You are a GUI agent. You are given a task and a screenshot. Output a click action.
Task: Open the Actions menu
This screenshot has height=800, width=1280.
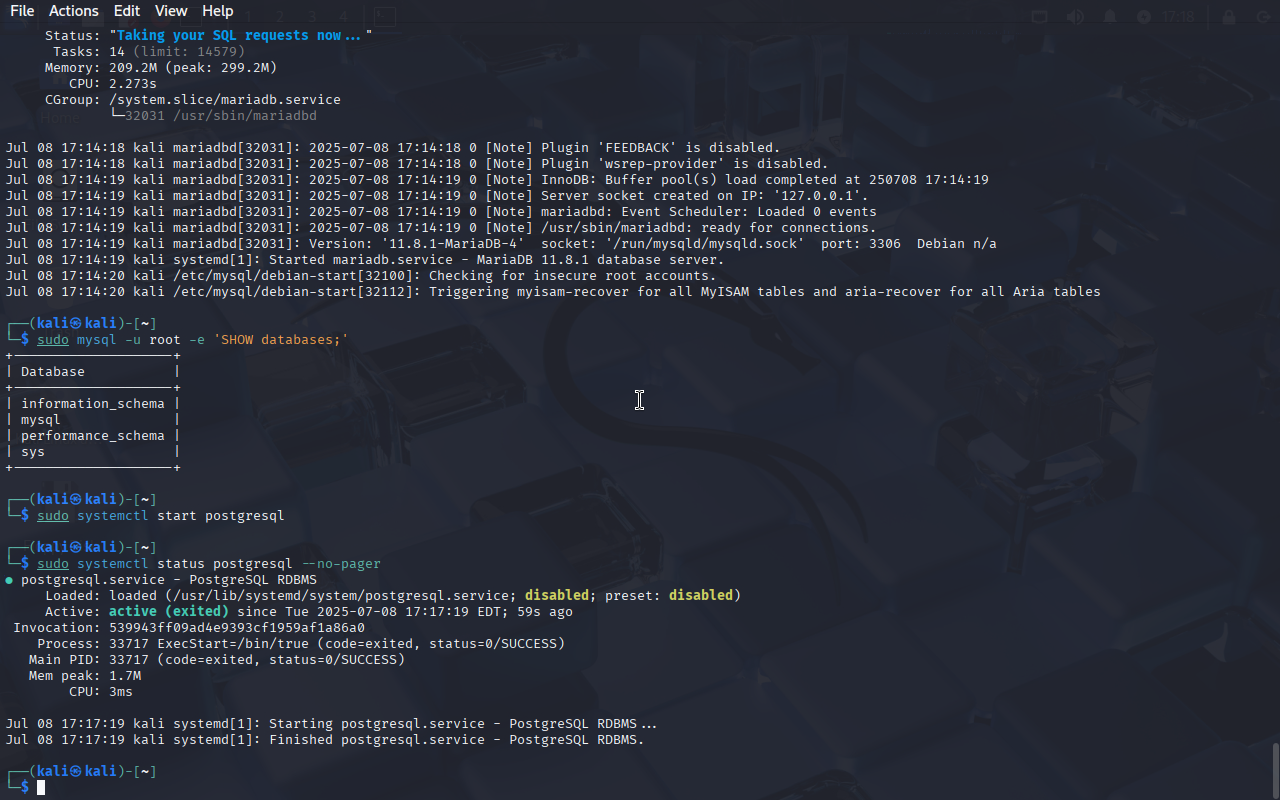tap(74, 11)
